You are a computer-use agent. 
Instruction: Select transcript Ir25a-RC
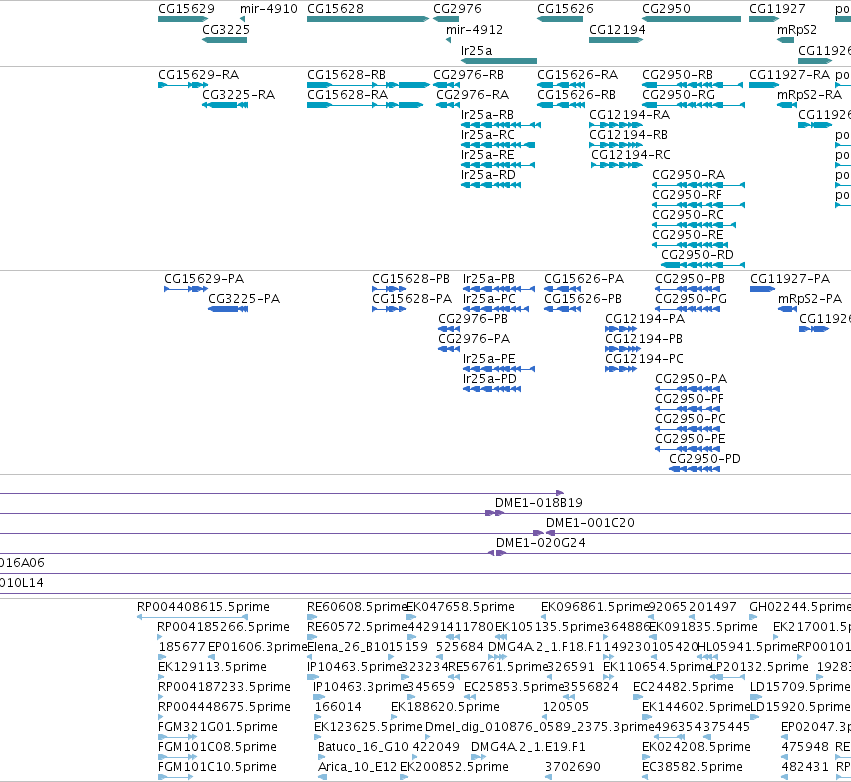[x=487, y=135]
